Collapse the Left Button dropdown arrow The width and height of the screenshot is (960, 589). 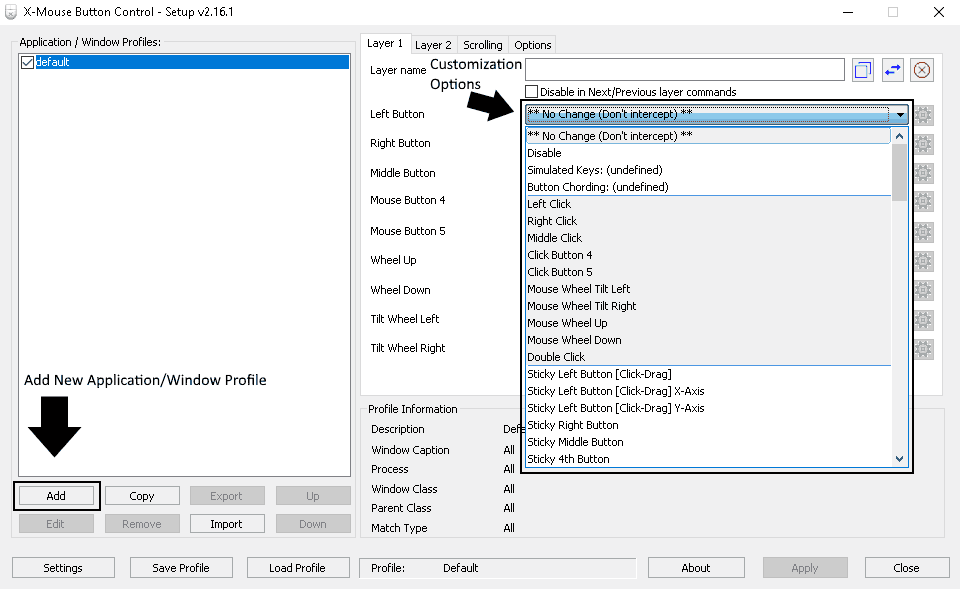tap(900, 114)
